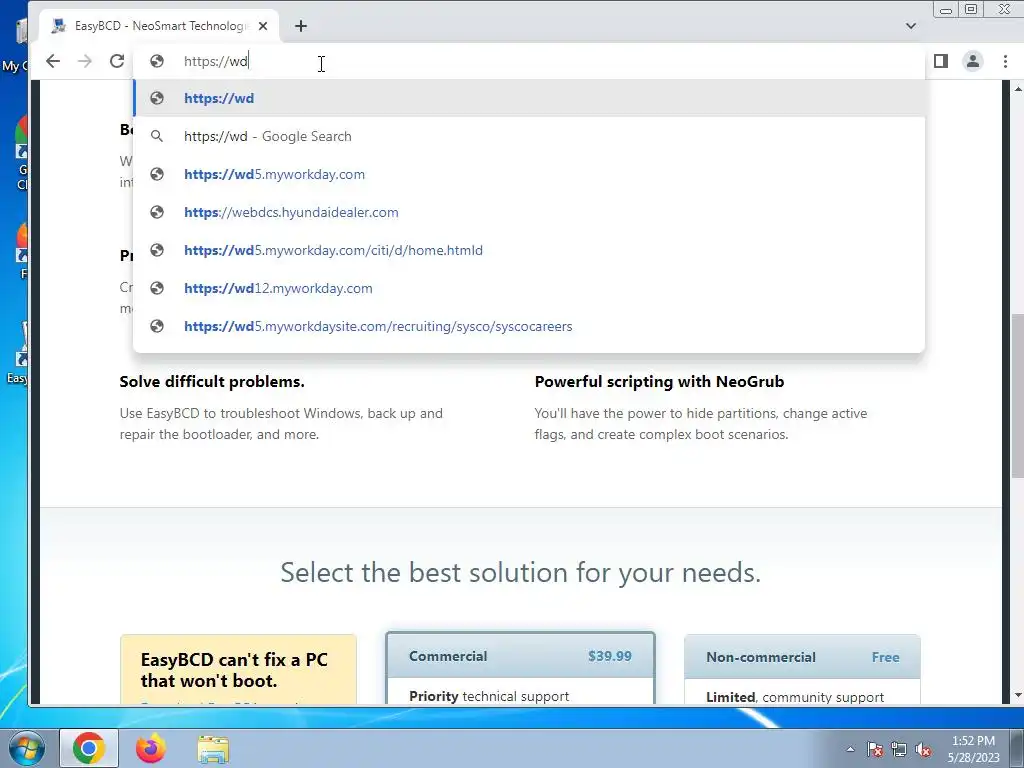Screen dimensions: 1024x768
Task: Launch Firefox from the taskbar
Action: [x=151, y=748]
